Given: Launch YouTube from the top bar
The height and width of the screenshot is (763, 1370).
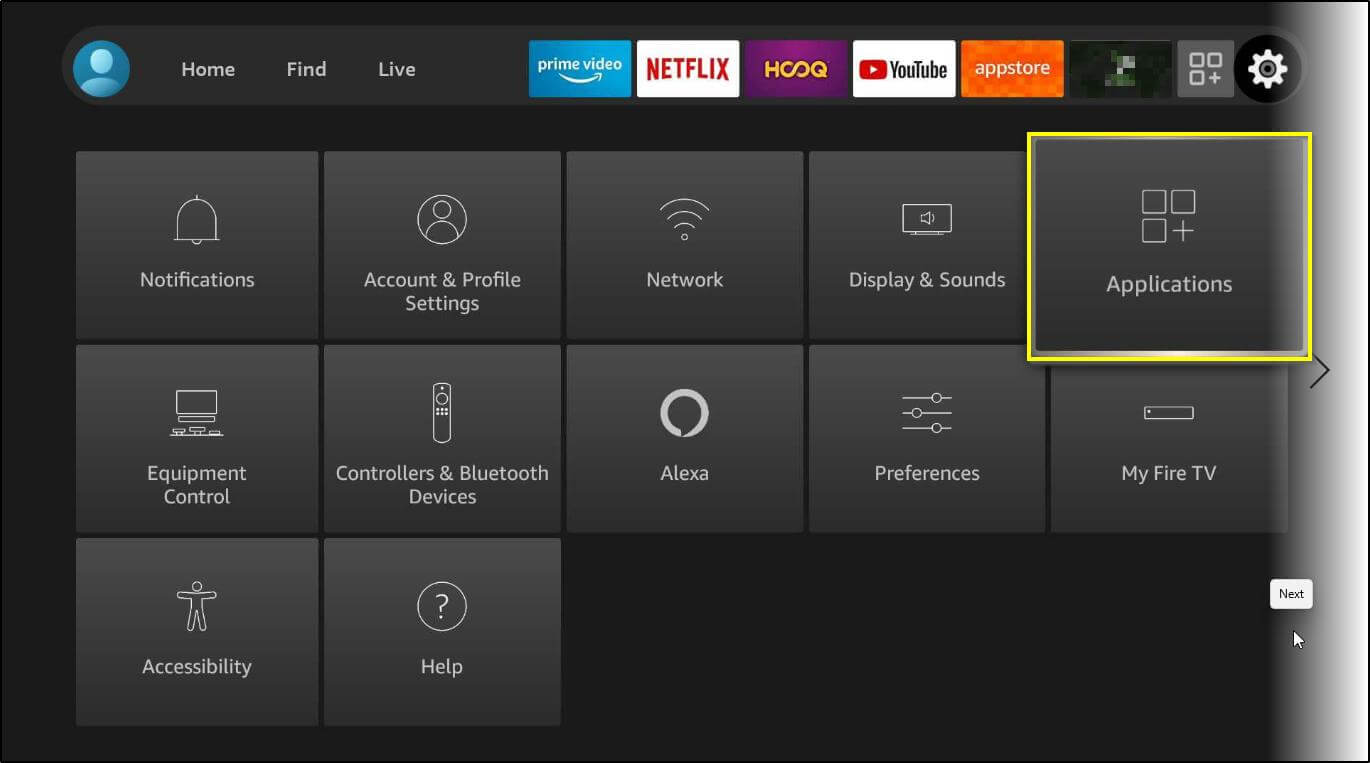Looking at the screenshot, I should click(x=904, y=68).
